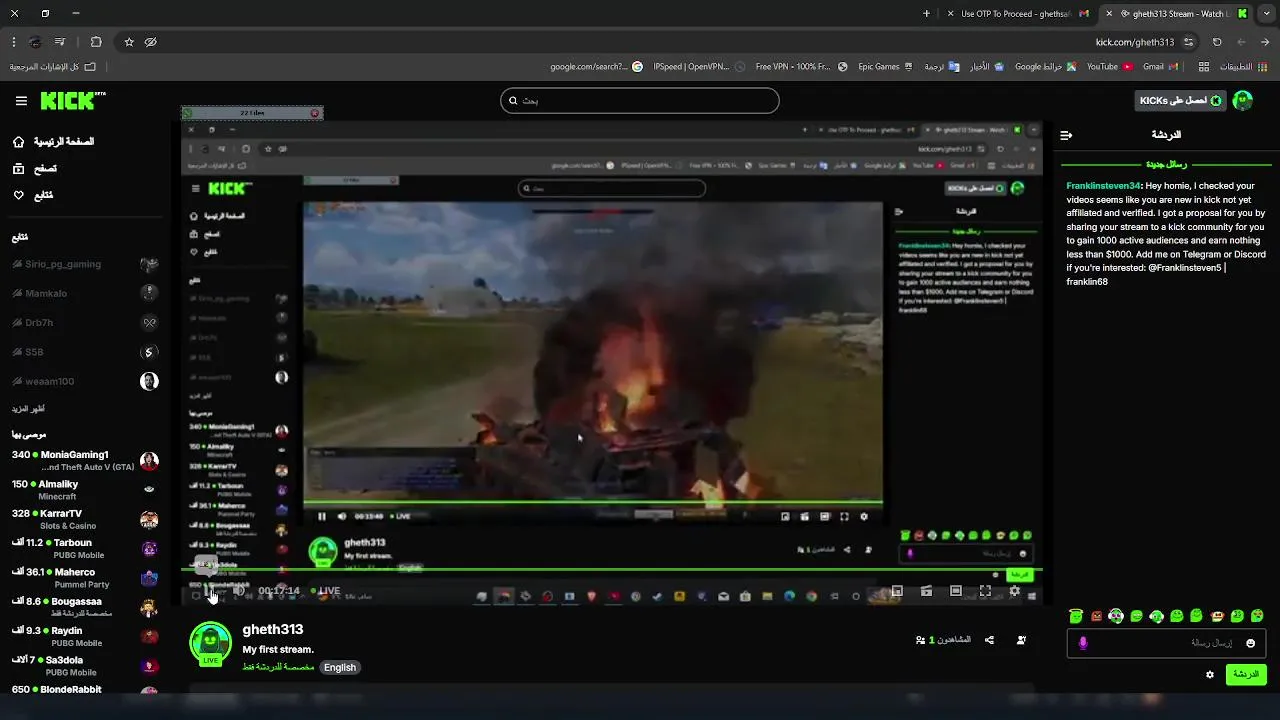
Task: Open recommended channel MoniaGaming1
Action: [85, 460]
